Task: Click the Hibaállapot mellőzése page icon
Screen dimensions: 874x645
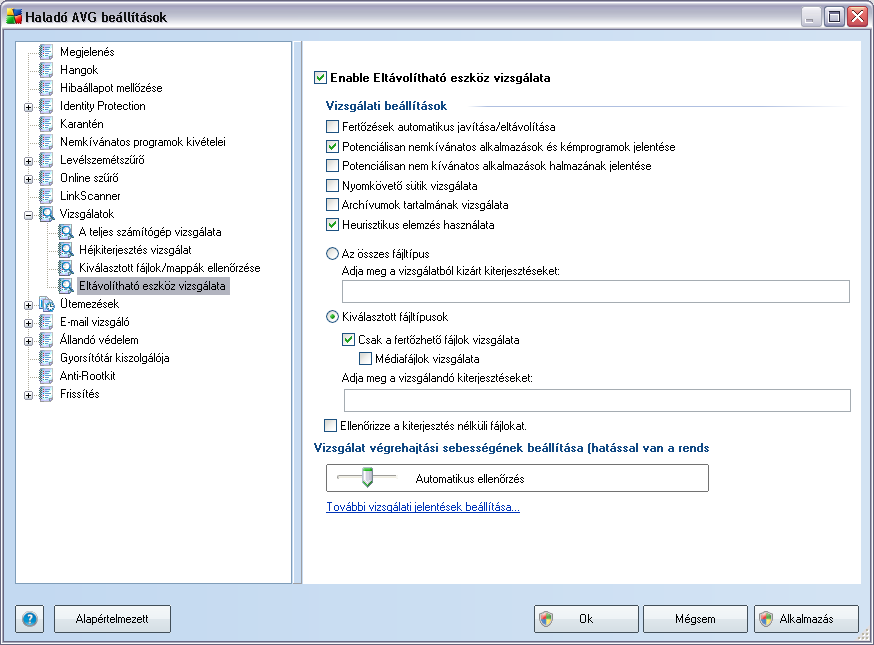Action: (46, 88)
